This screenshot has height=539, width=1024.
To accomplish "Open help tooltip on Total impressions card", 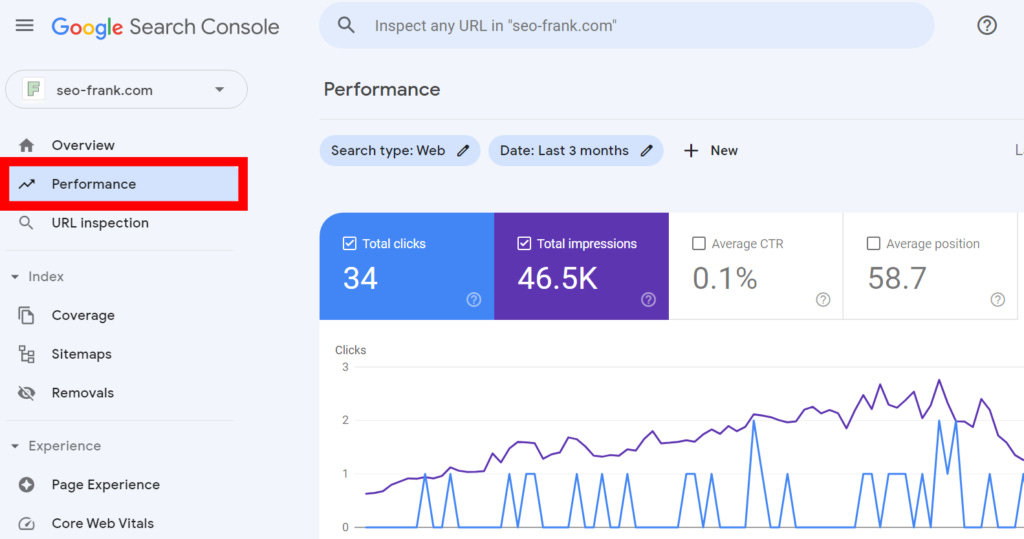I will coord(648,299).
